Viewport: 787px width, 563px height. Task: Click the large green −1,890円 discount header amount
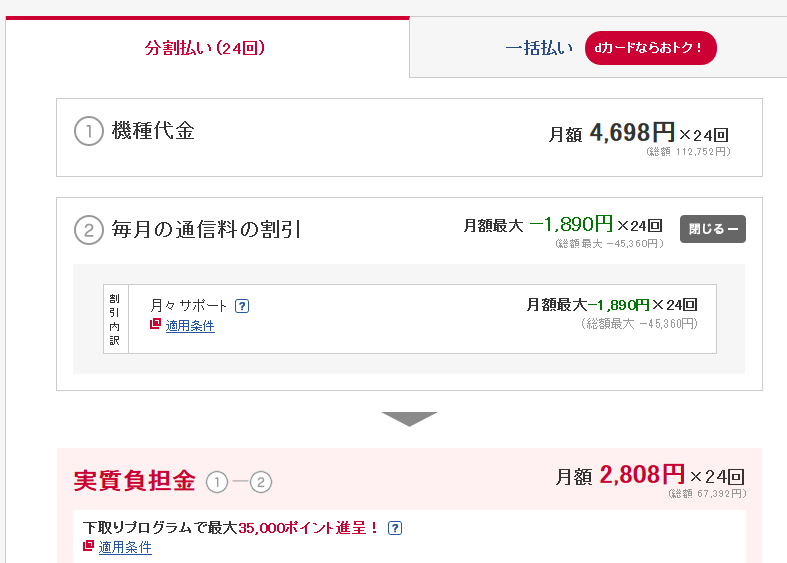tap(571, 224)
